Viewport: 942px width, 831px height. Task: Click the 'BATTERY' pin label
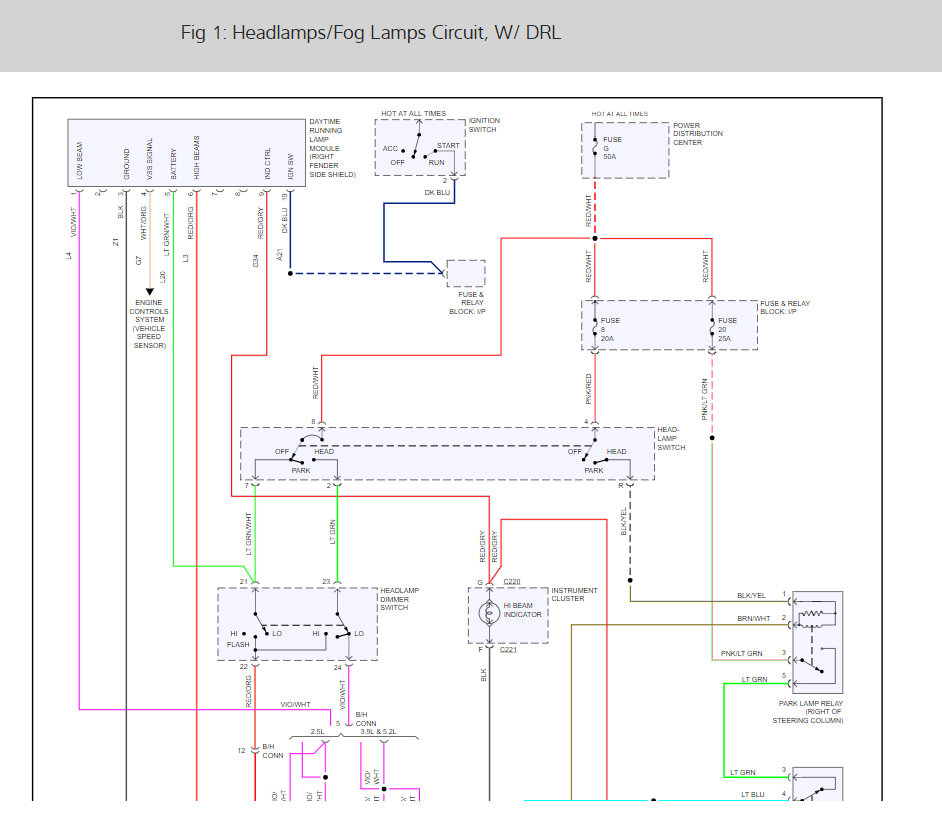point(174,163)
